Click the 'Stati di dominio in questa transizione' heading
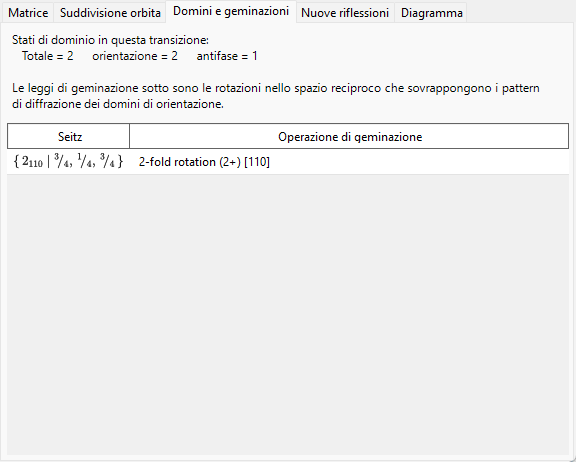Viewport: 576px width, 462px height. tap(110, 40)
